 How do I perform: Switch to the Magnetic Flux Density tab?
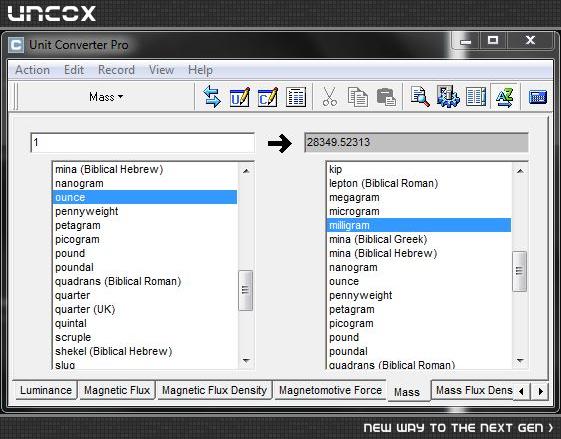pos(215,390)
